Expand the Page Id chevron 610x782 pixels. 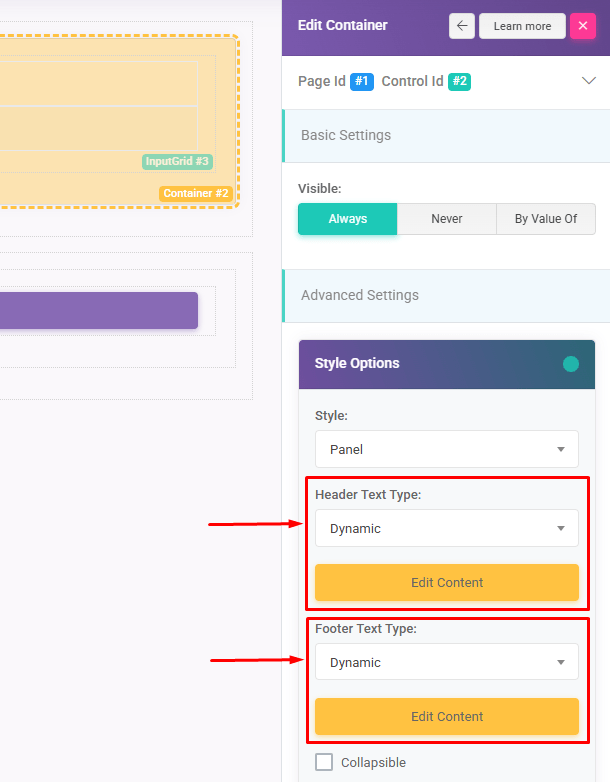(589, 82)
